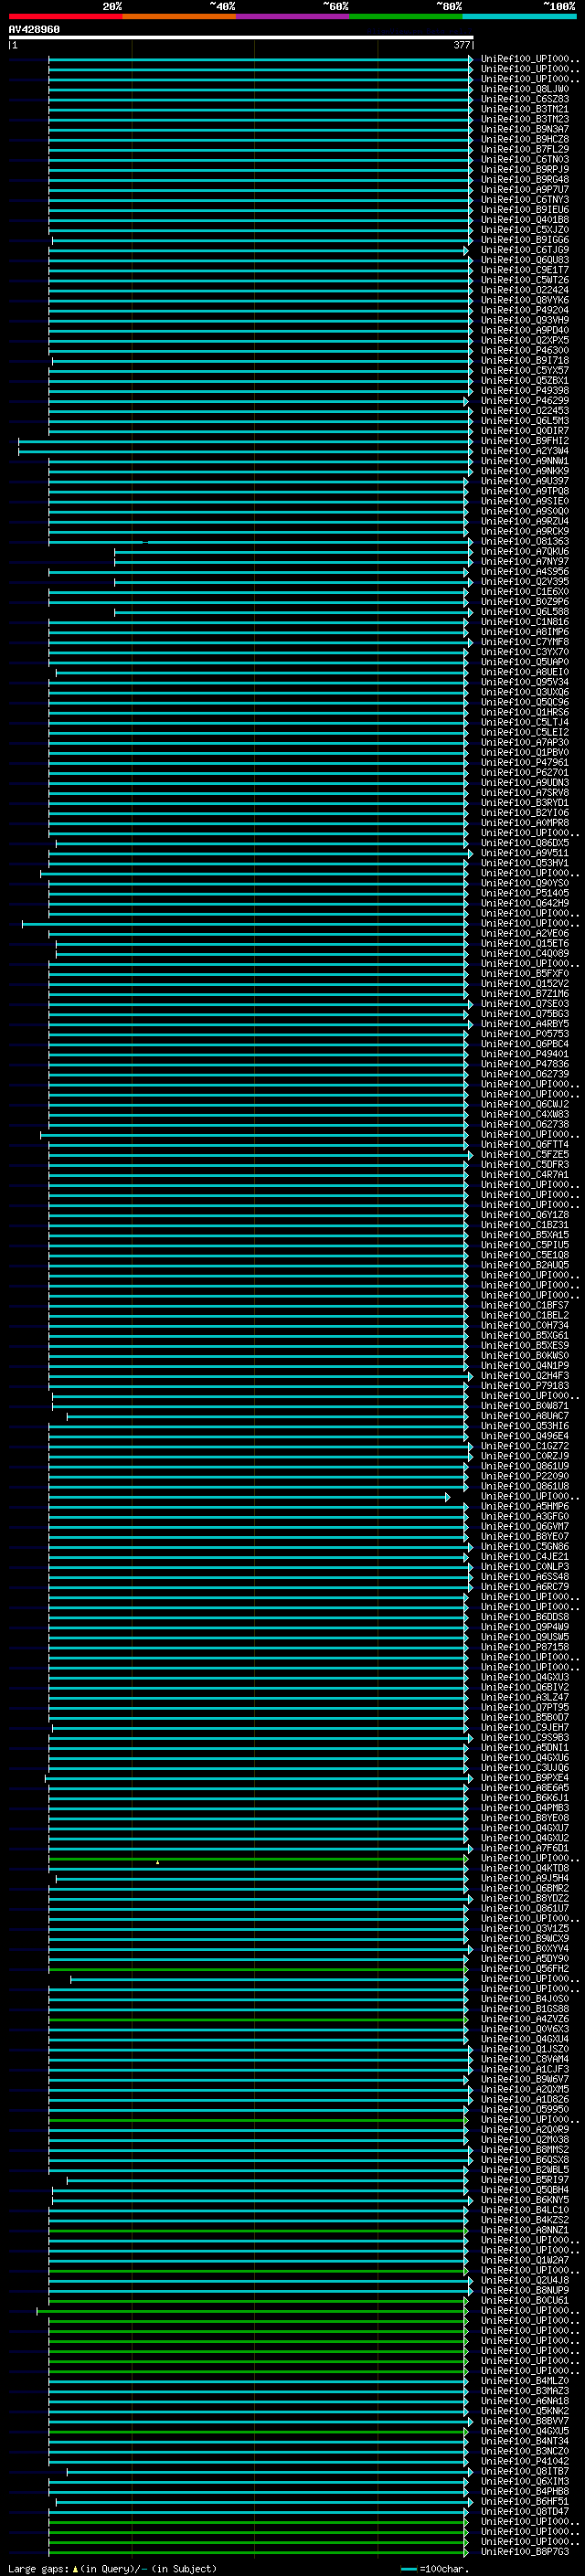Image resolution: width=585 pixels, height=2576 pixels.
Task: Select hit label UniRef100_B3TM21
Action: click(x=524, y=109)
